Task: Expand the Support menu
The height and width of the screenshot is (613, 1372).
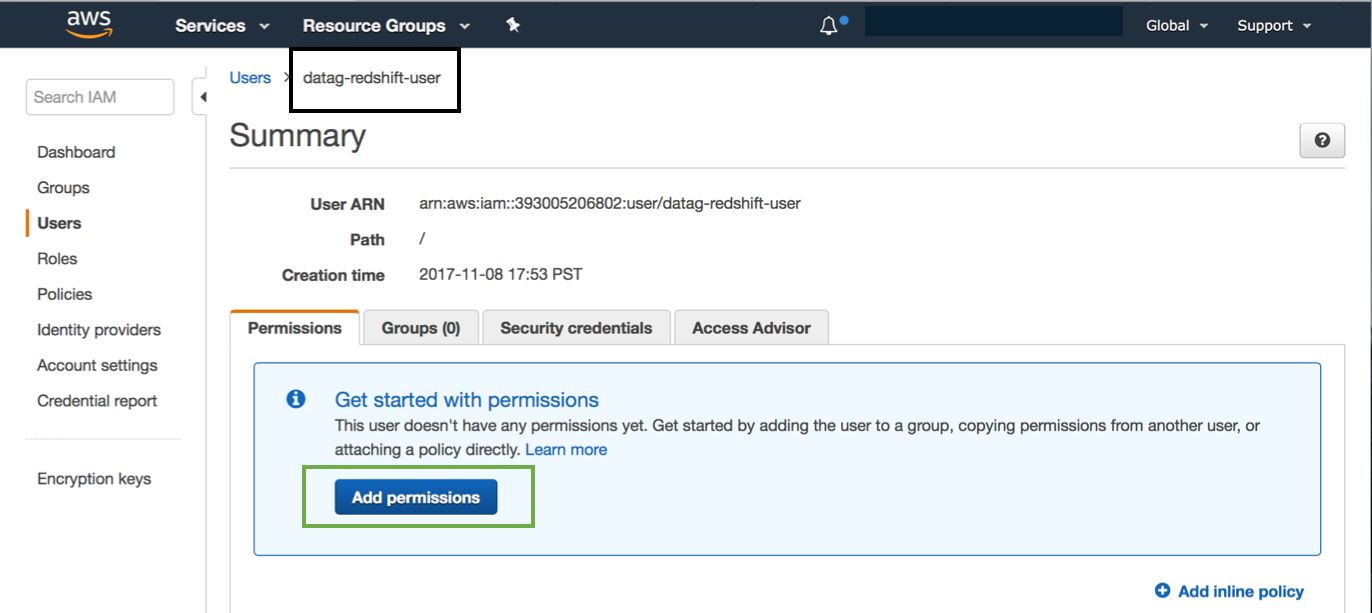Action: [1274, 26]
